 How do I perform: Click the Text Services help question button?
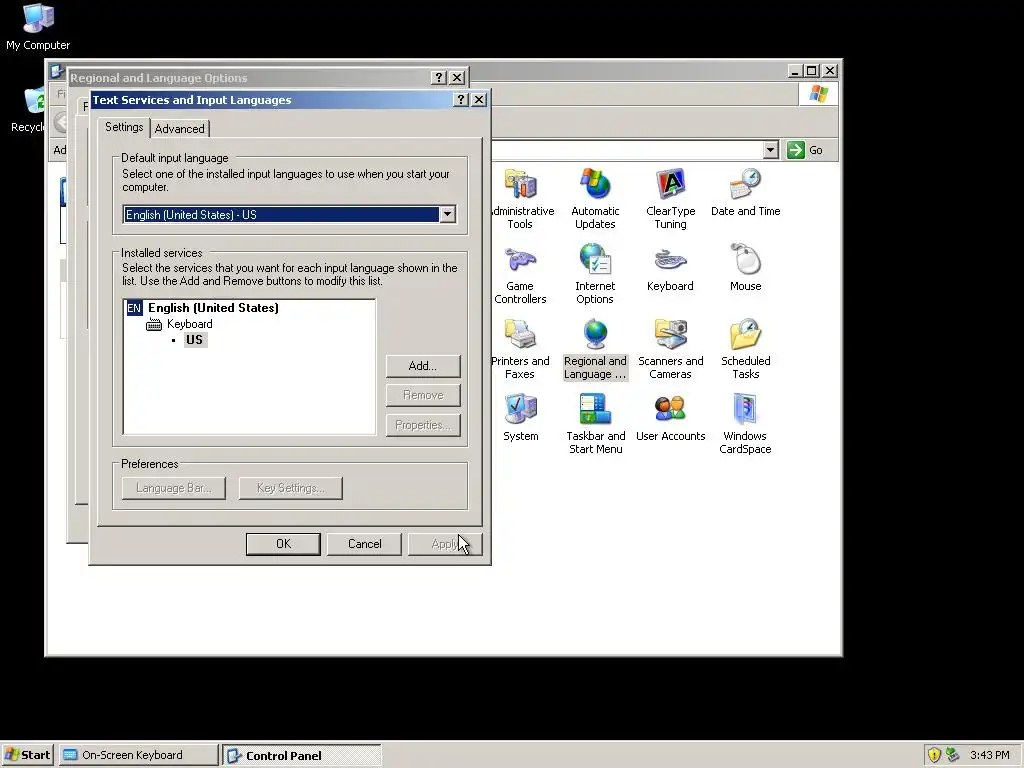pyautogui.click(x=461, y=99)
